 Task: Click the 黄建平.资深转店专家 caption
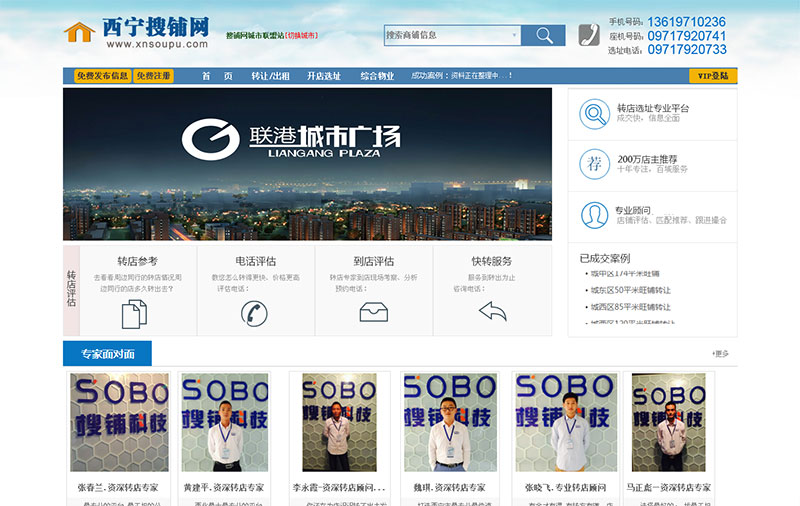coord(224,488)
